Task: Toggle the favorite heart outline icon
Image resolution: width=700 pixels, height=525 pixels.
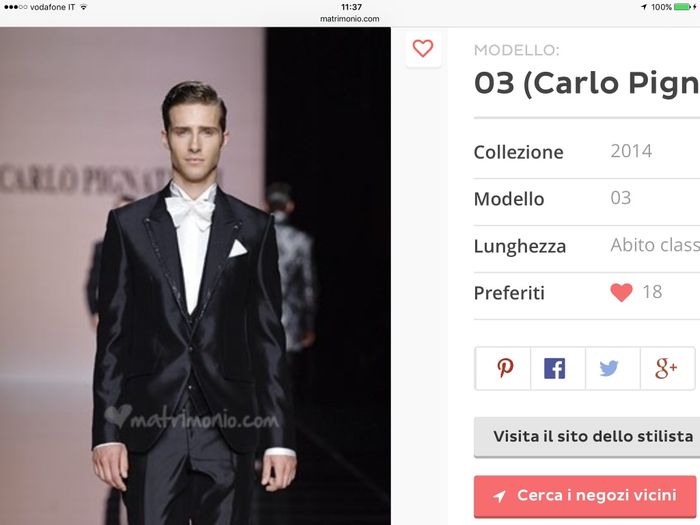Action: click(423, 48)
